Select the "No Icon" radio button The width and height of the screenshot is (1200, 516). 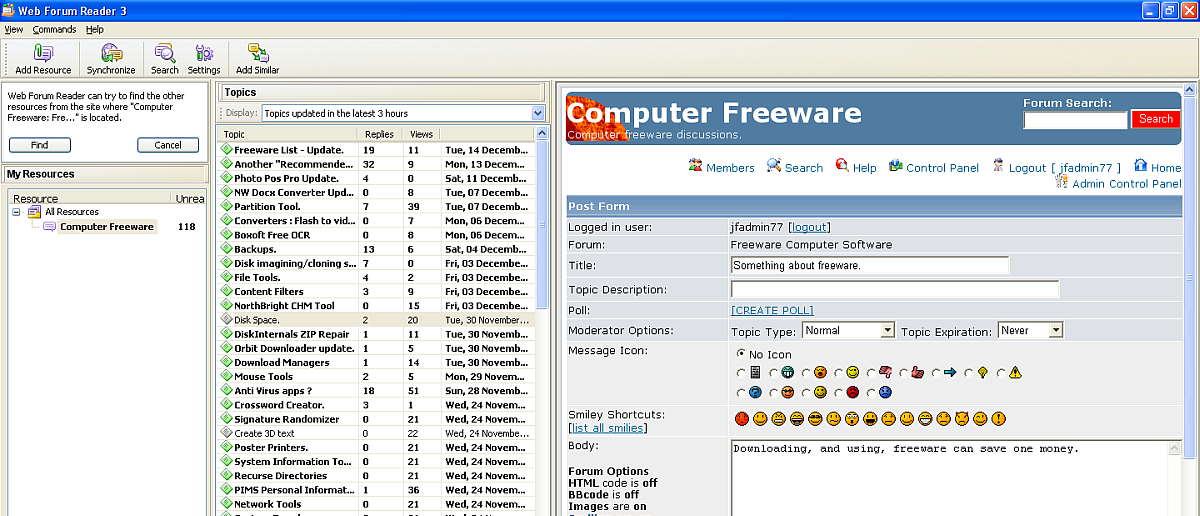[741, 354]
